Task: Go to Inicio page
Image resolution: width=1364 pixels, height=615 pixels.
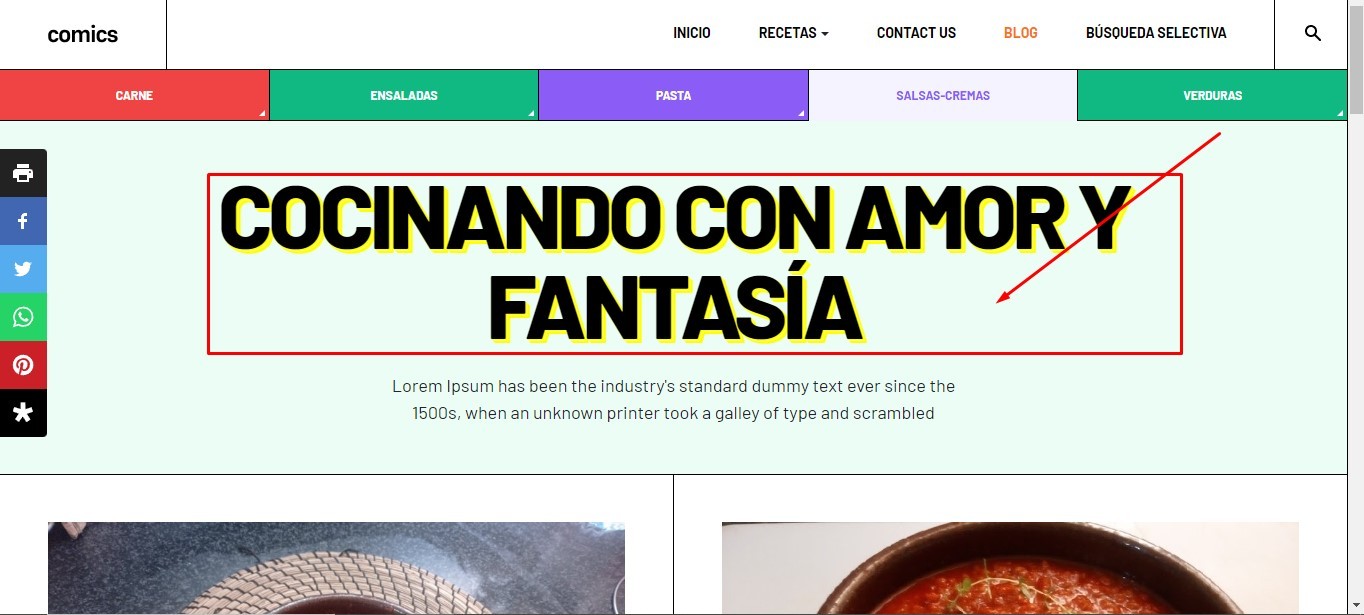Action: click(x=692, y=33)
